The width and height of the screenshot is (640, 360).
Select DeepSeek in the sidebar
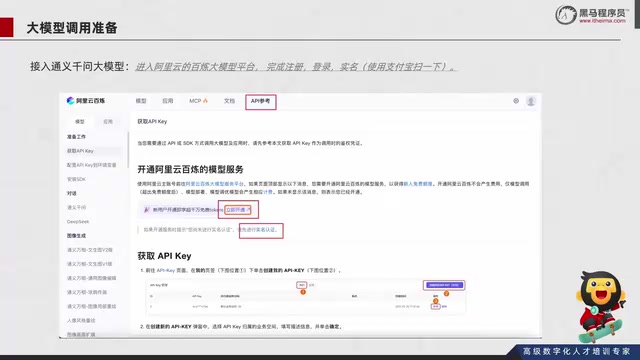78,222
